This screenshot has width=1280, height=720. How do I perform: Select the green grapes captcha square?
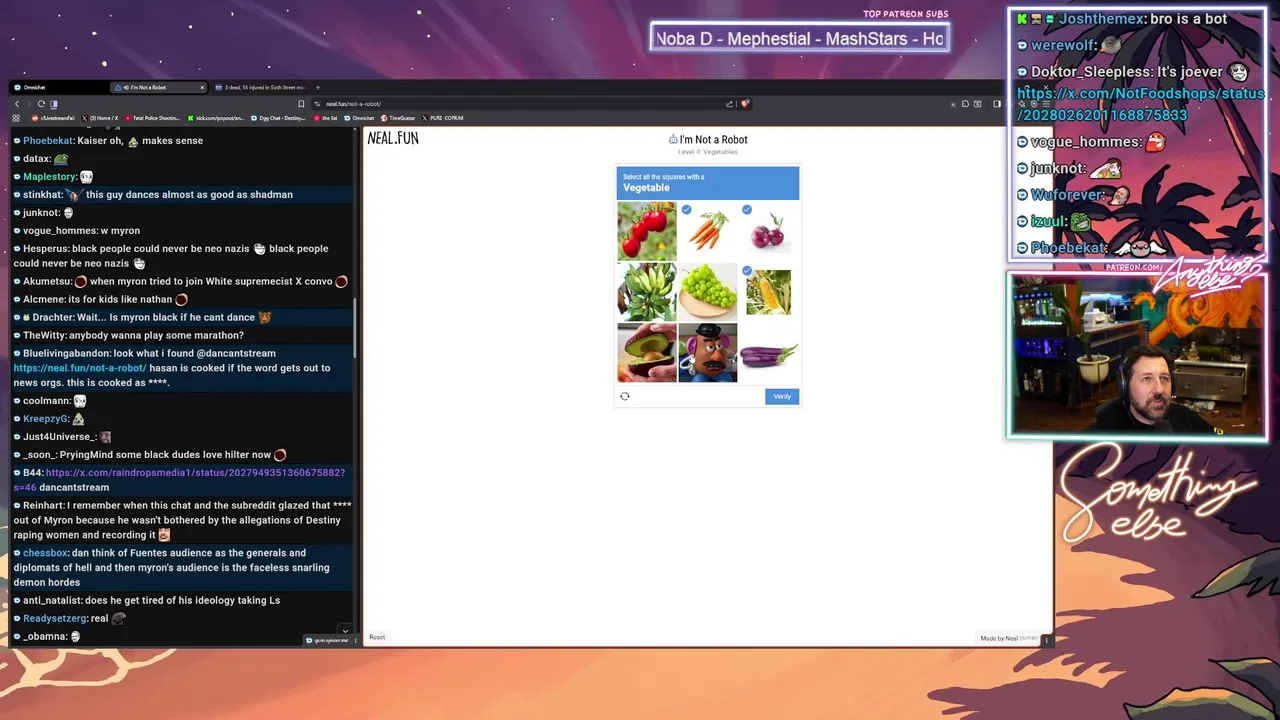tap(708, 292)
